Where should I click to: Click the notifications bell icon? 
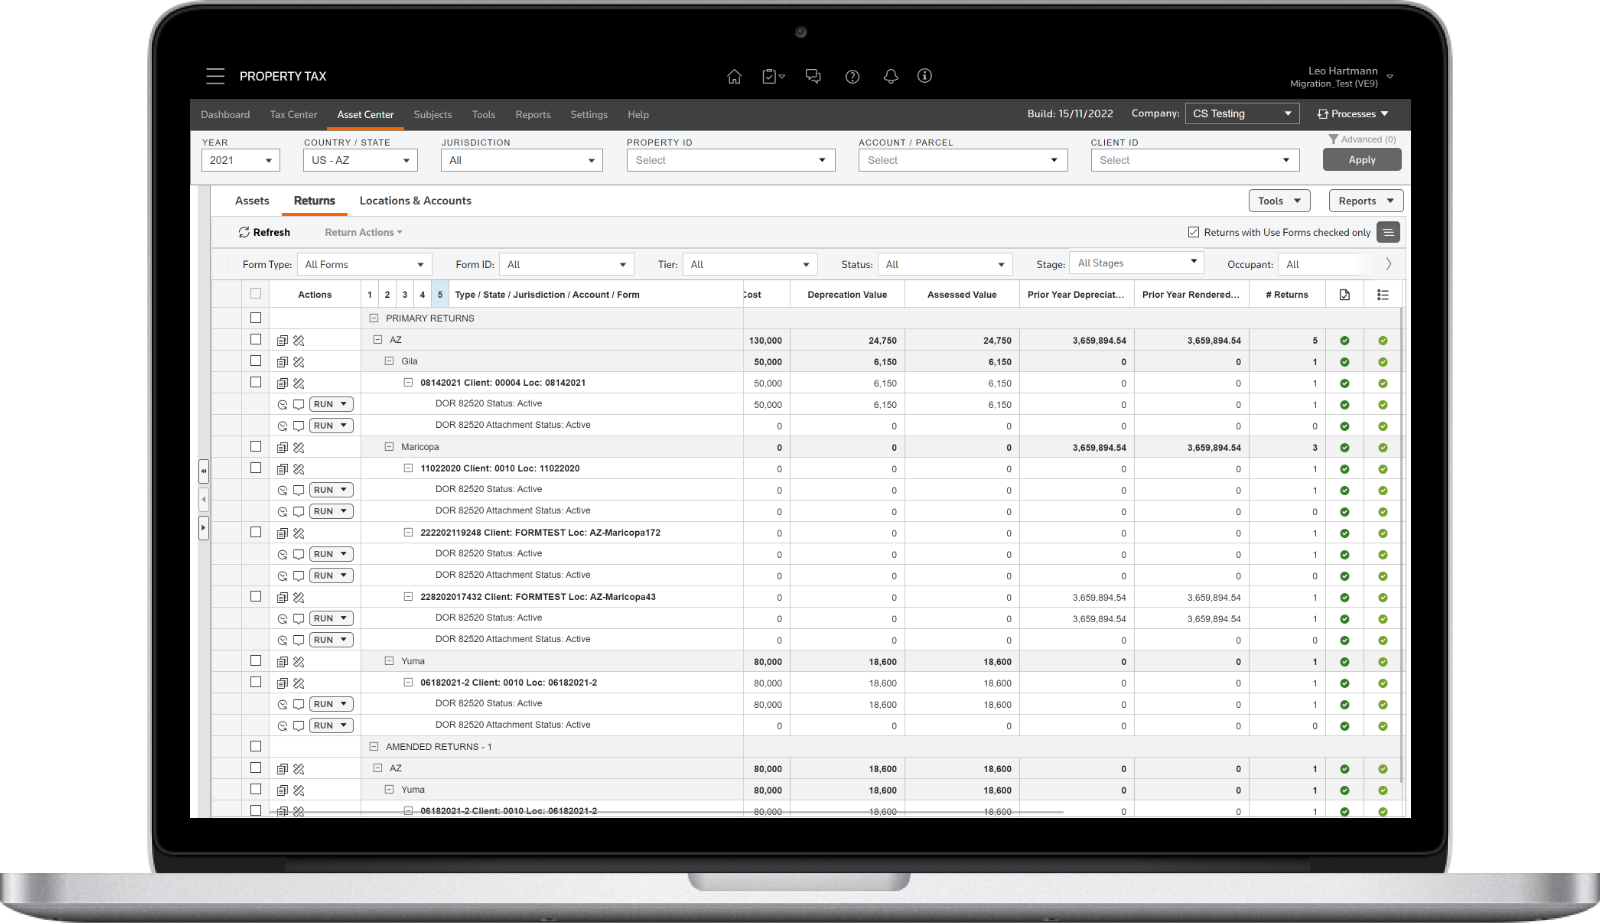[890, 76]
